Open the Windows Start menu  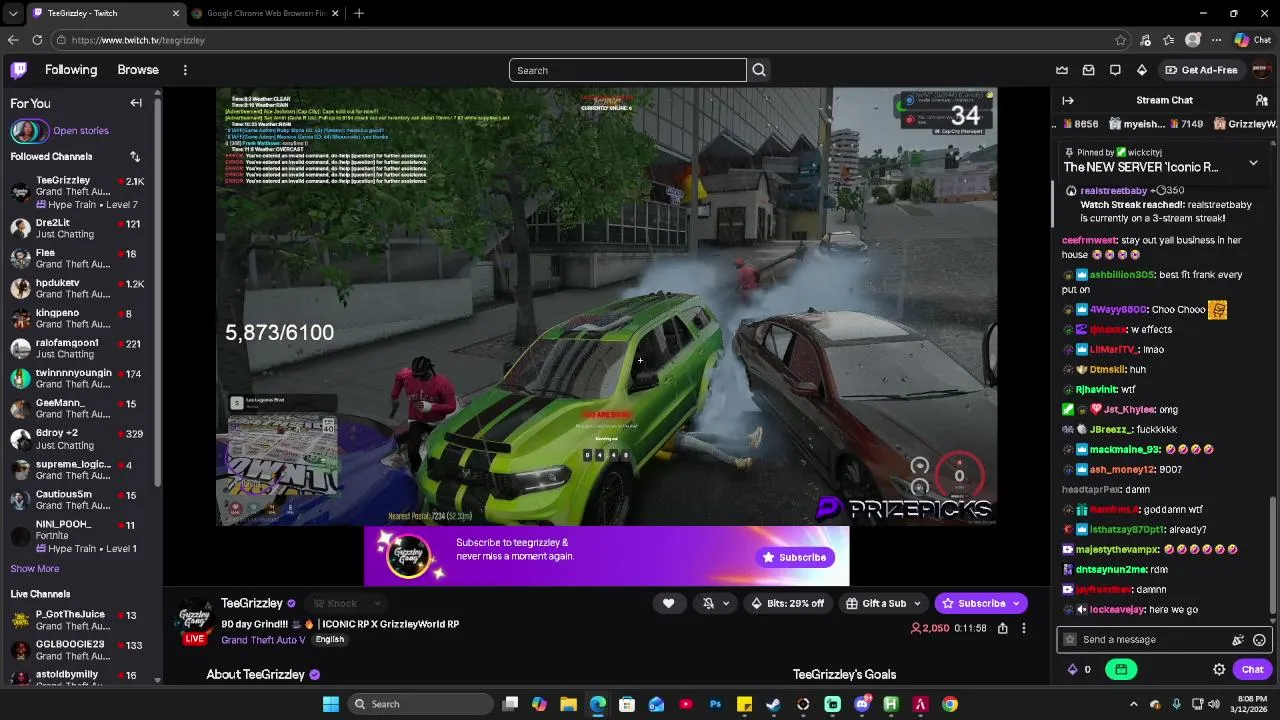click(330, 704)
